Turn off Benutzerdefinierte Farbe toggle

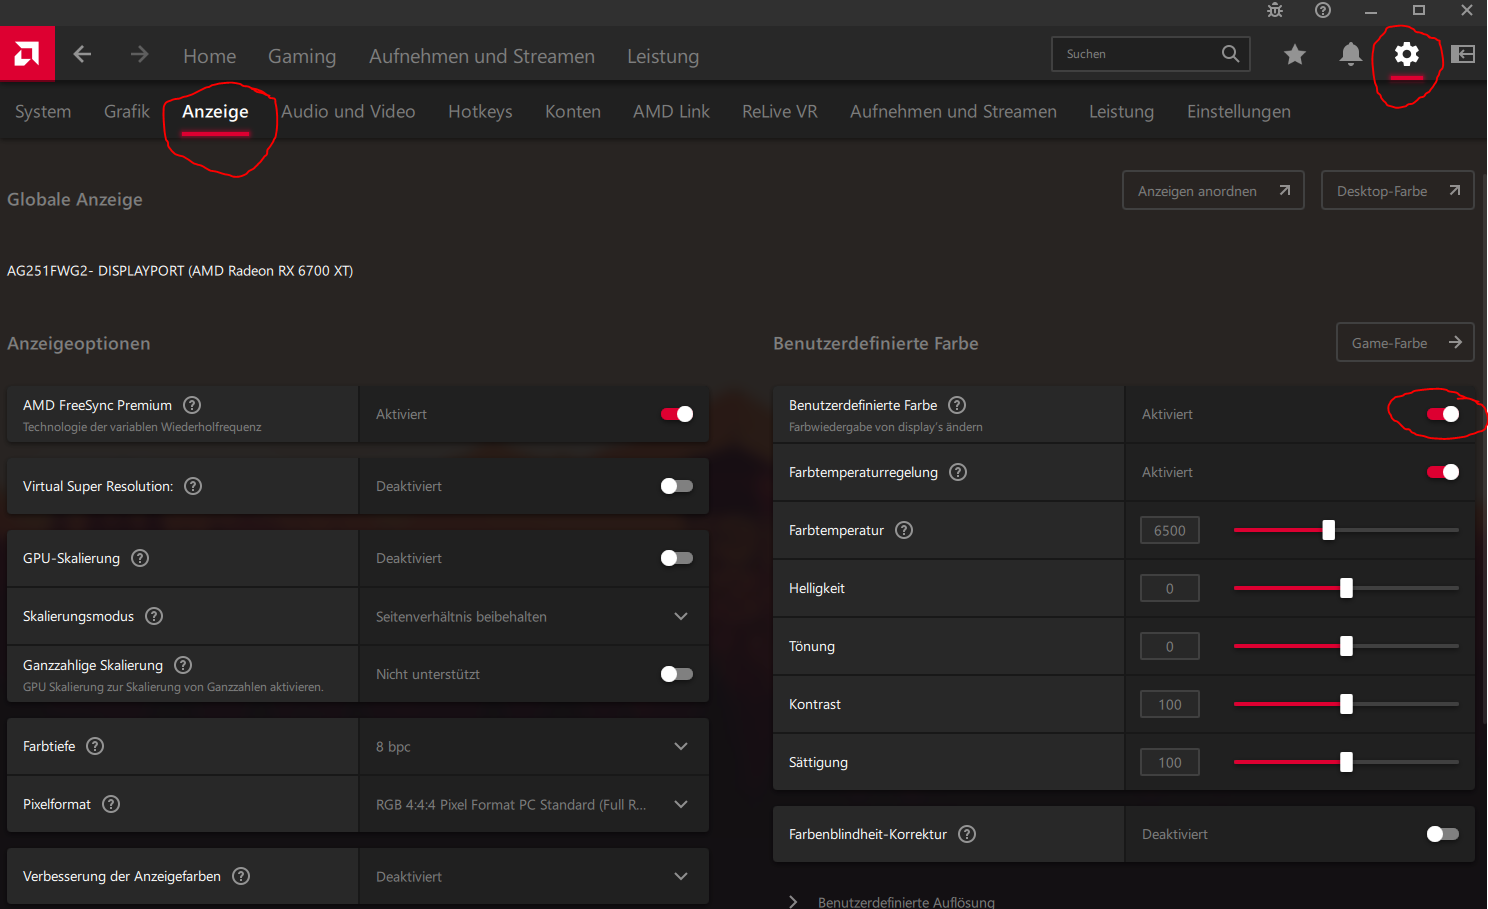(1443, 414)
